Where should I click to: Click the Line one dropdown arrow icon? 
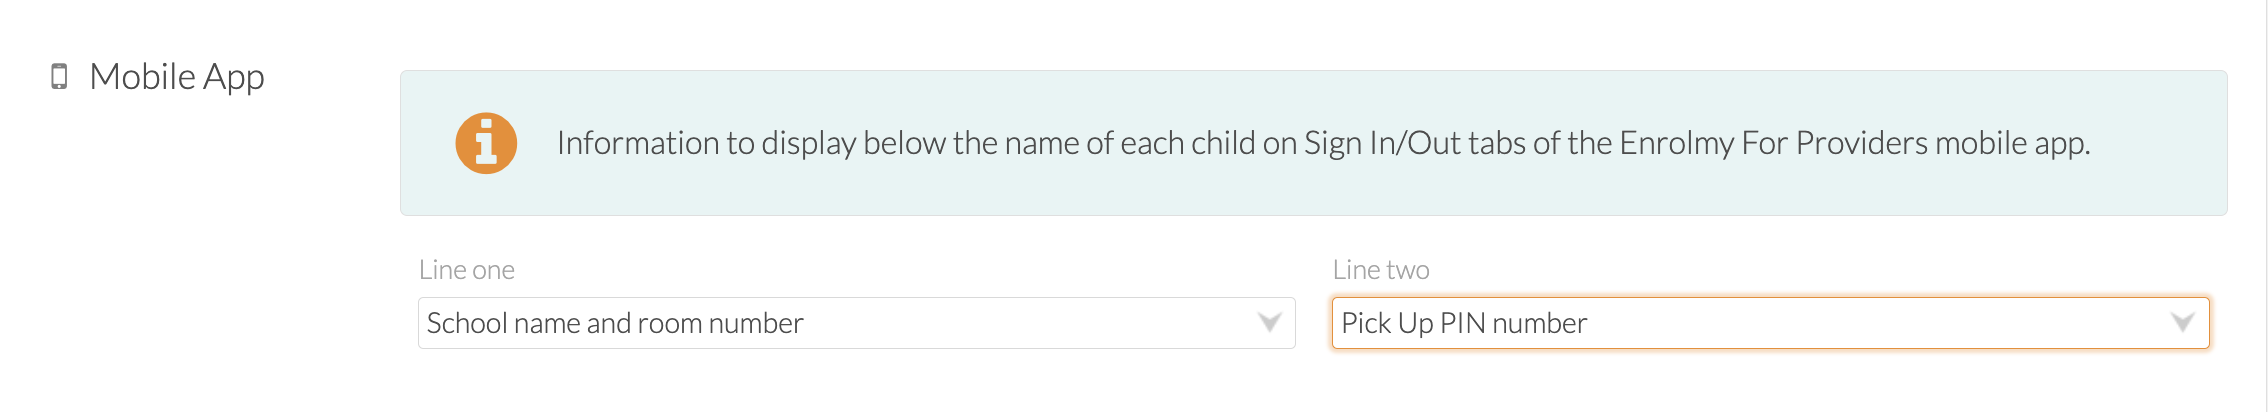tap(1269, 323)
